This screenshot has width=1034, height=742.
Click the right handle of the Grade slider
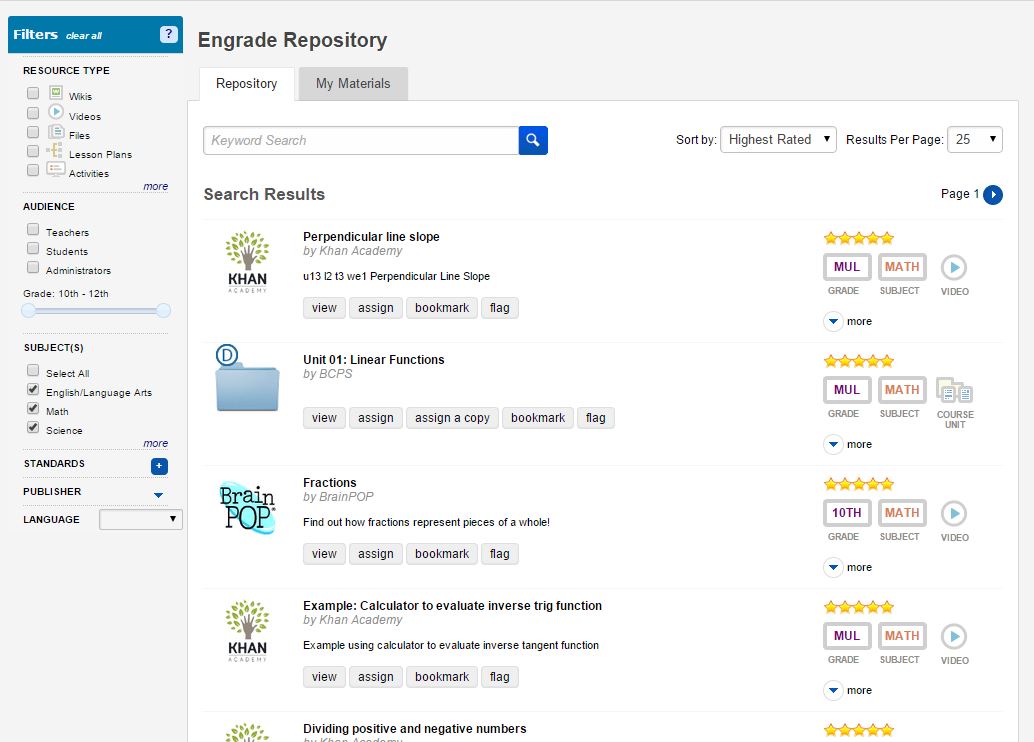tap(164, 311)
